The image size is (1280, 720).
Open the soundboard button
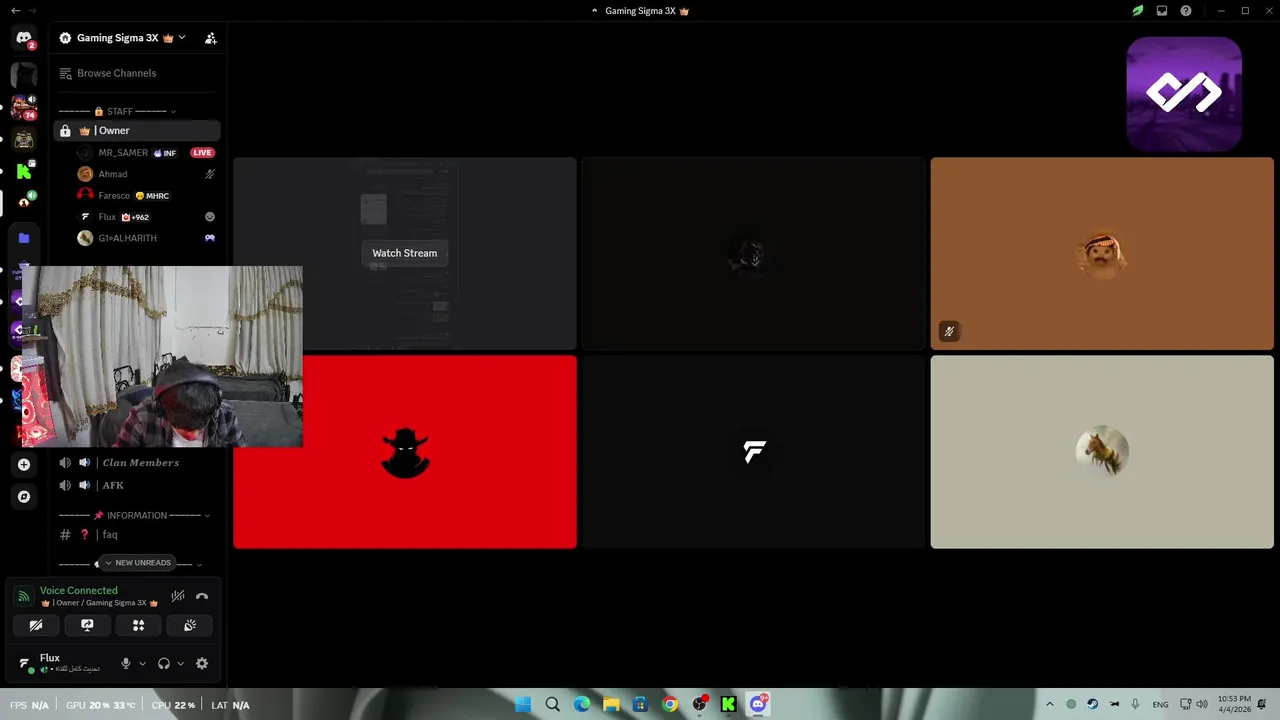[189, 625]
